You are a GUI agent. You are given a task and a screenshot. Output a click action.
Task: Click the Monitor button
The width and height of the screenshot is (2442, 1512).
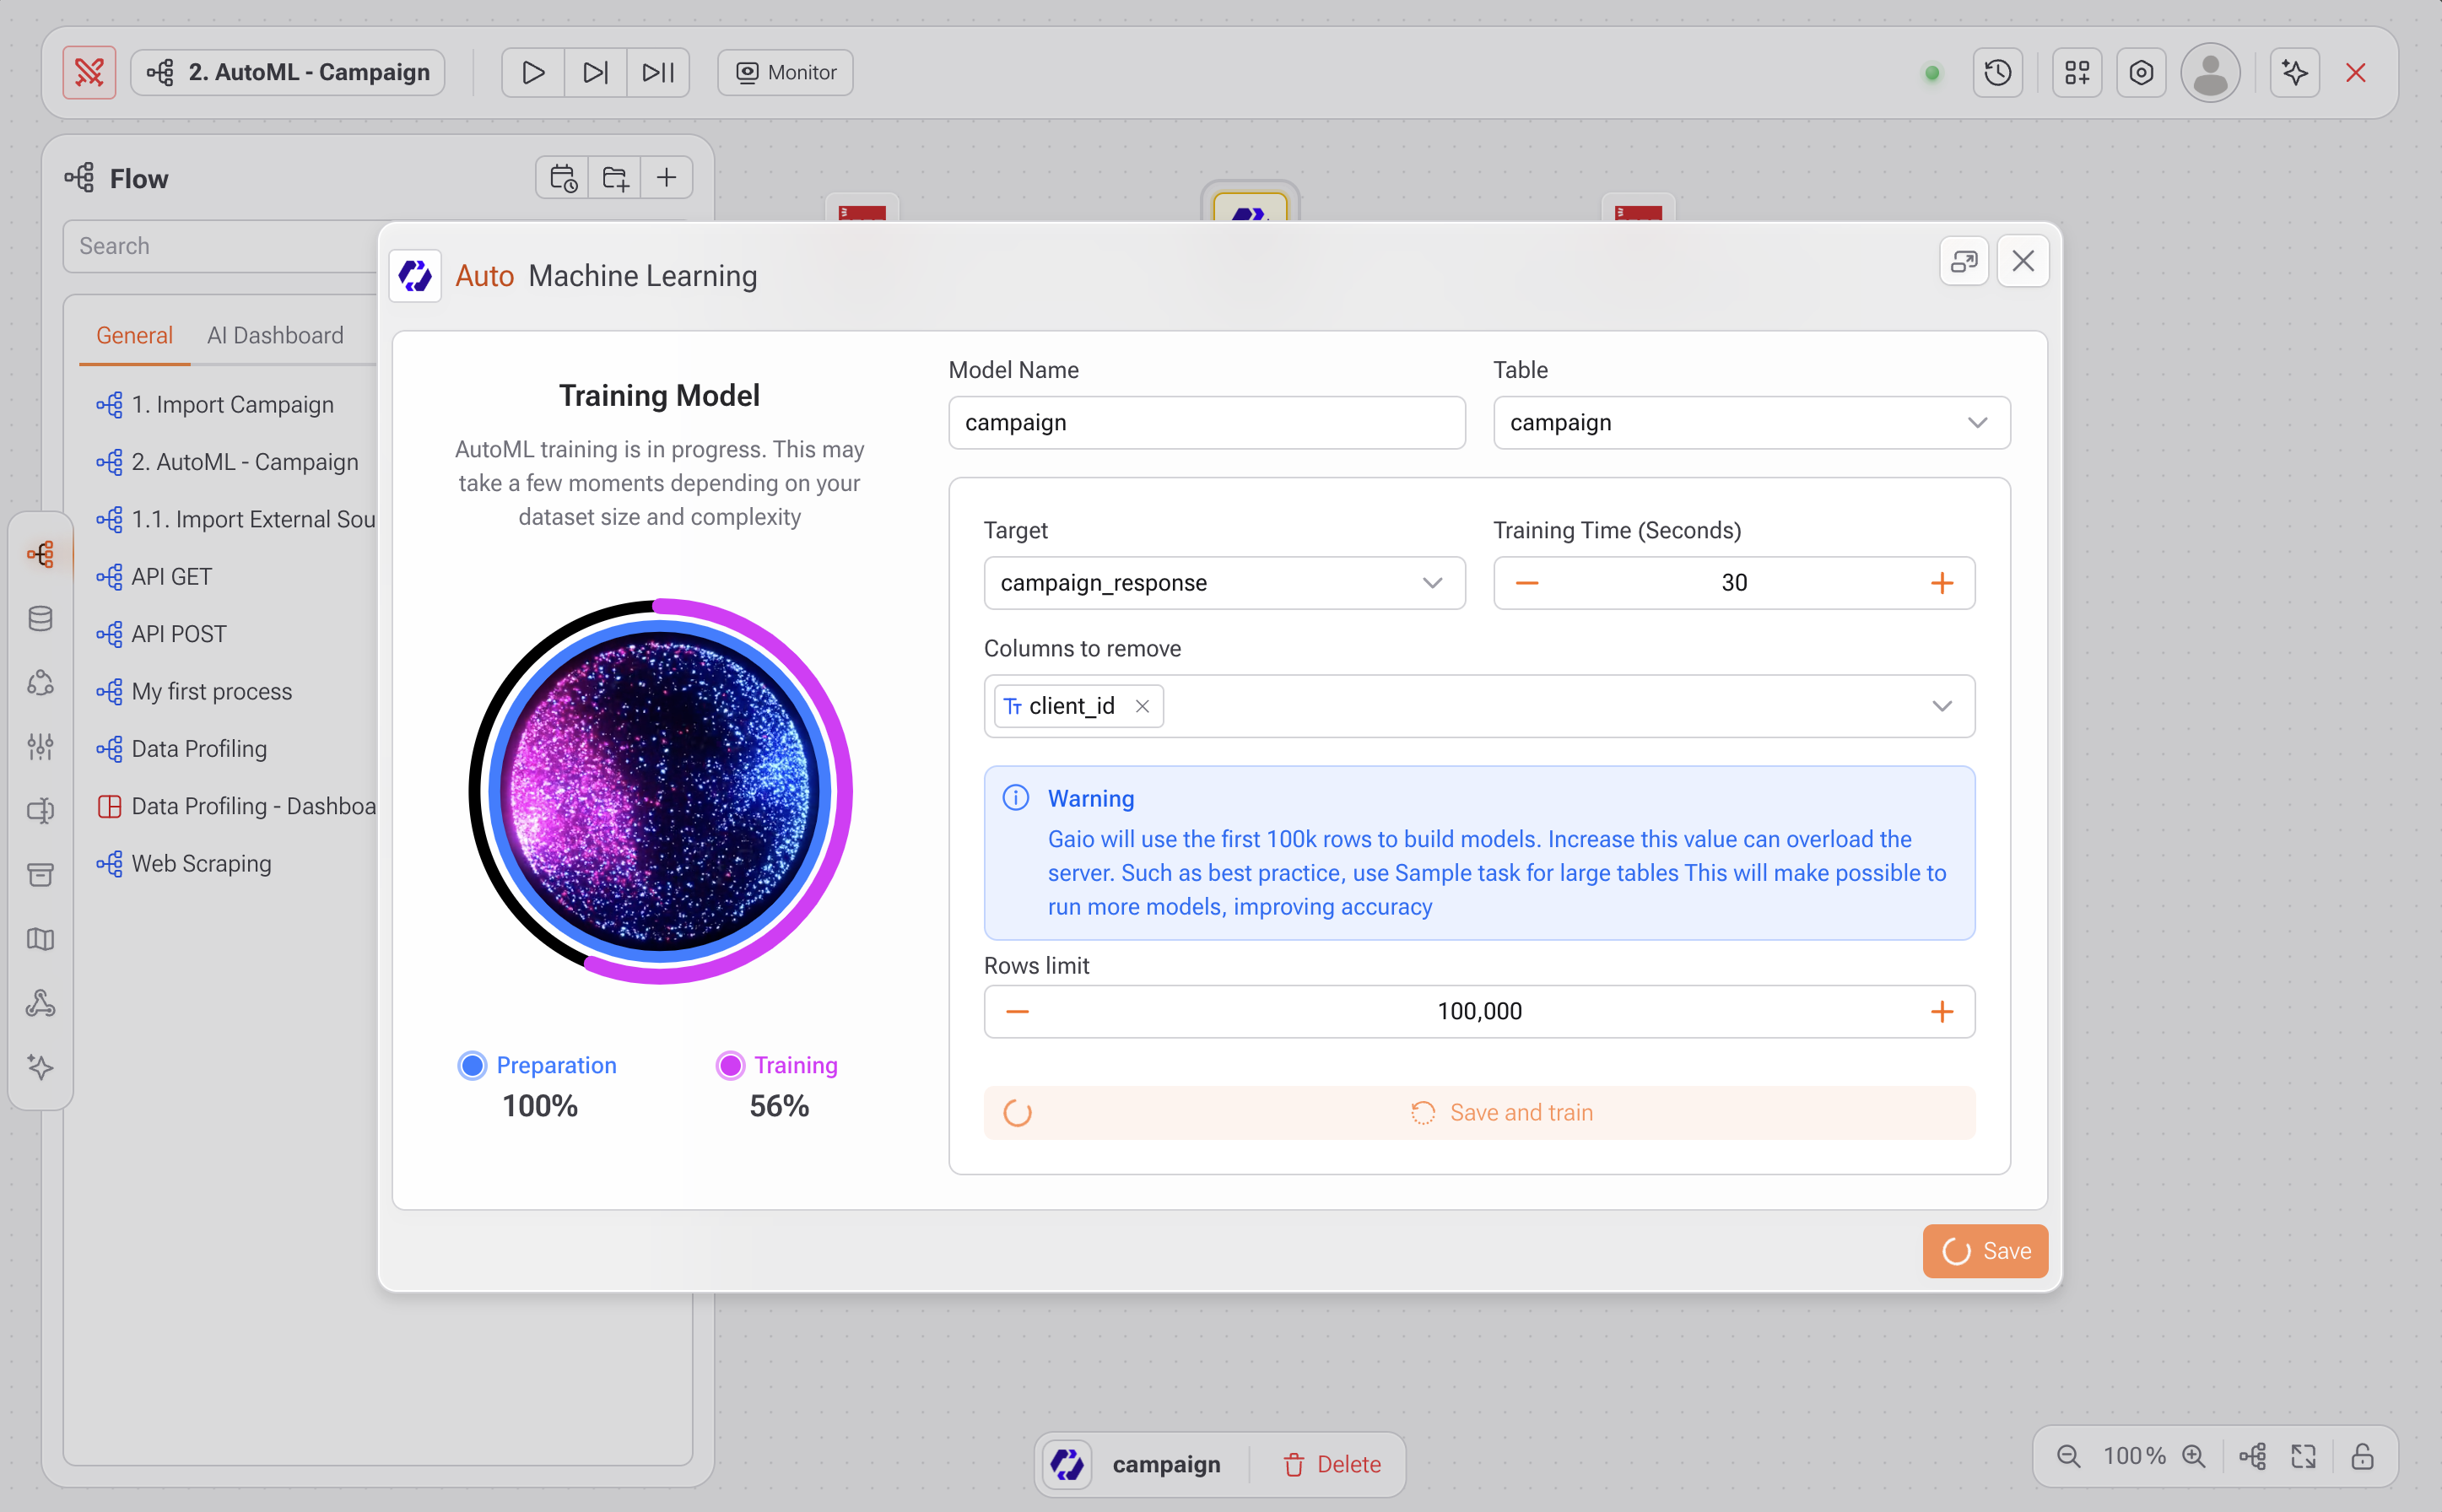coord(785,72)
